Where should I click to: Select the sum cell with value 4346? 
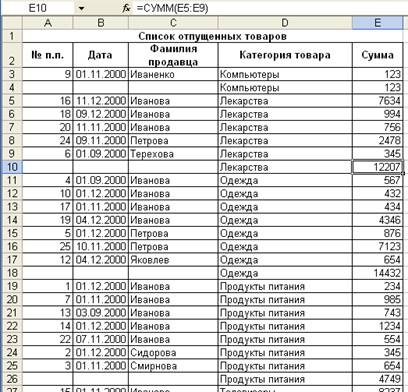tap(377, 220)
